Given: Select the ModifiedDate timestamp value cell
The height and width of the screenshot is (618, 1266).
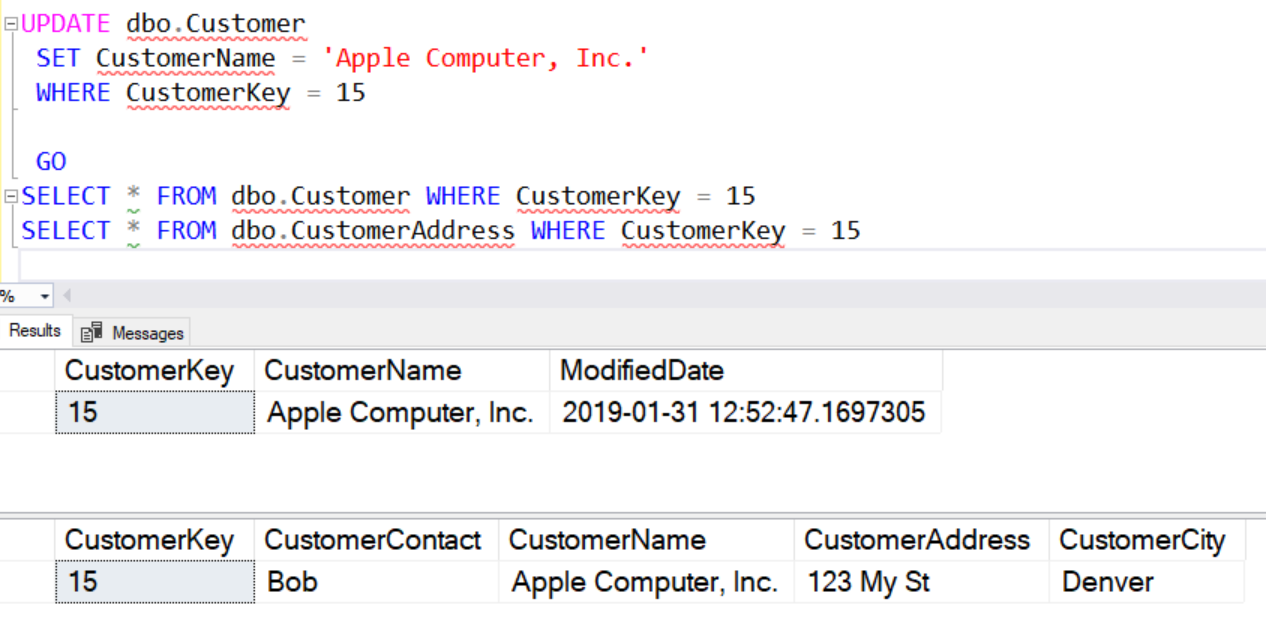Looking at the screenshot, I should coord(745,412).
